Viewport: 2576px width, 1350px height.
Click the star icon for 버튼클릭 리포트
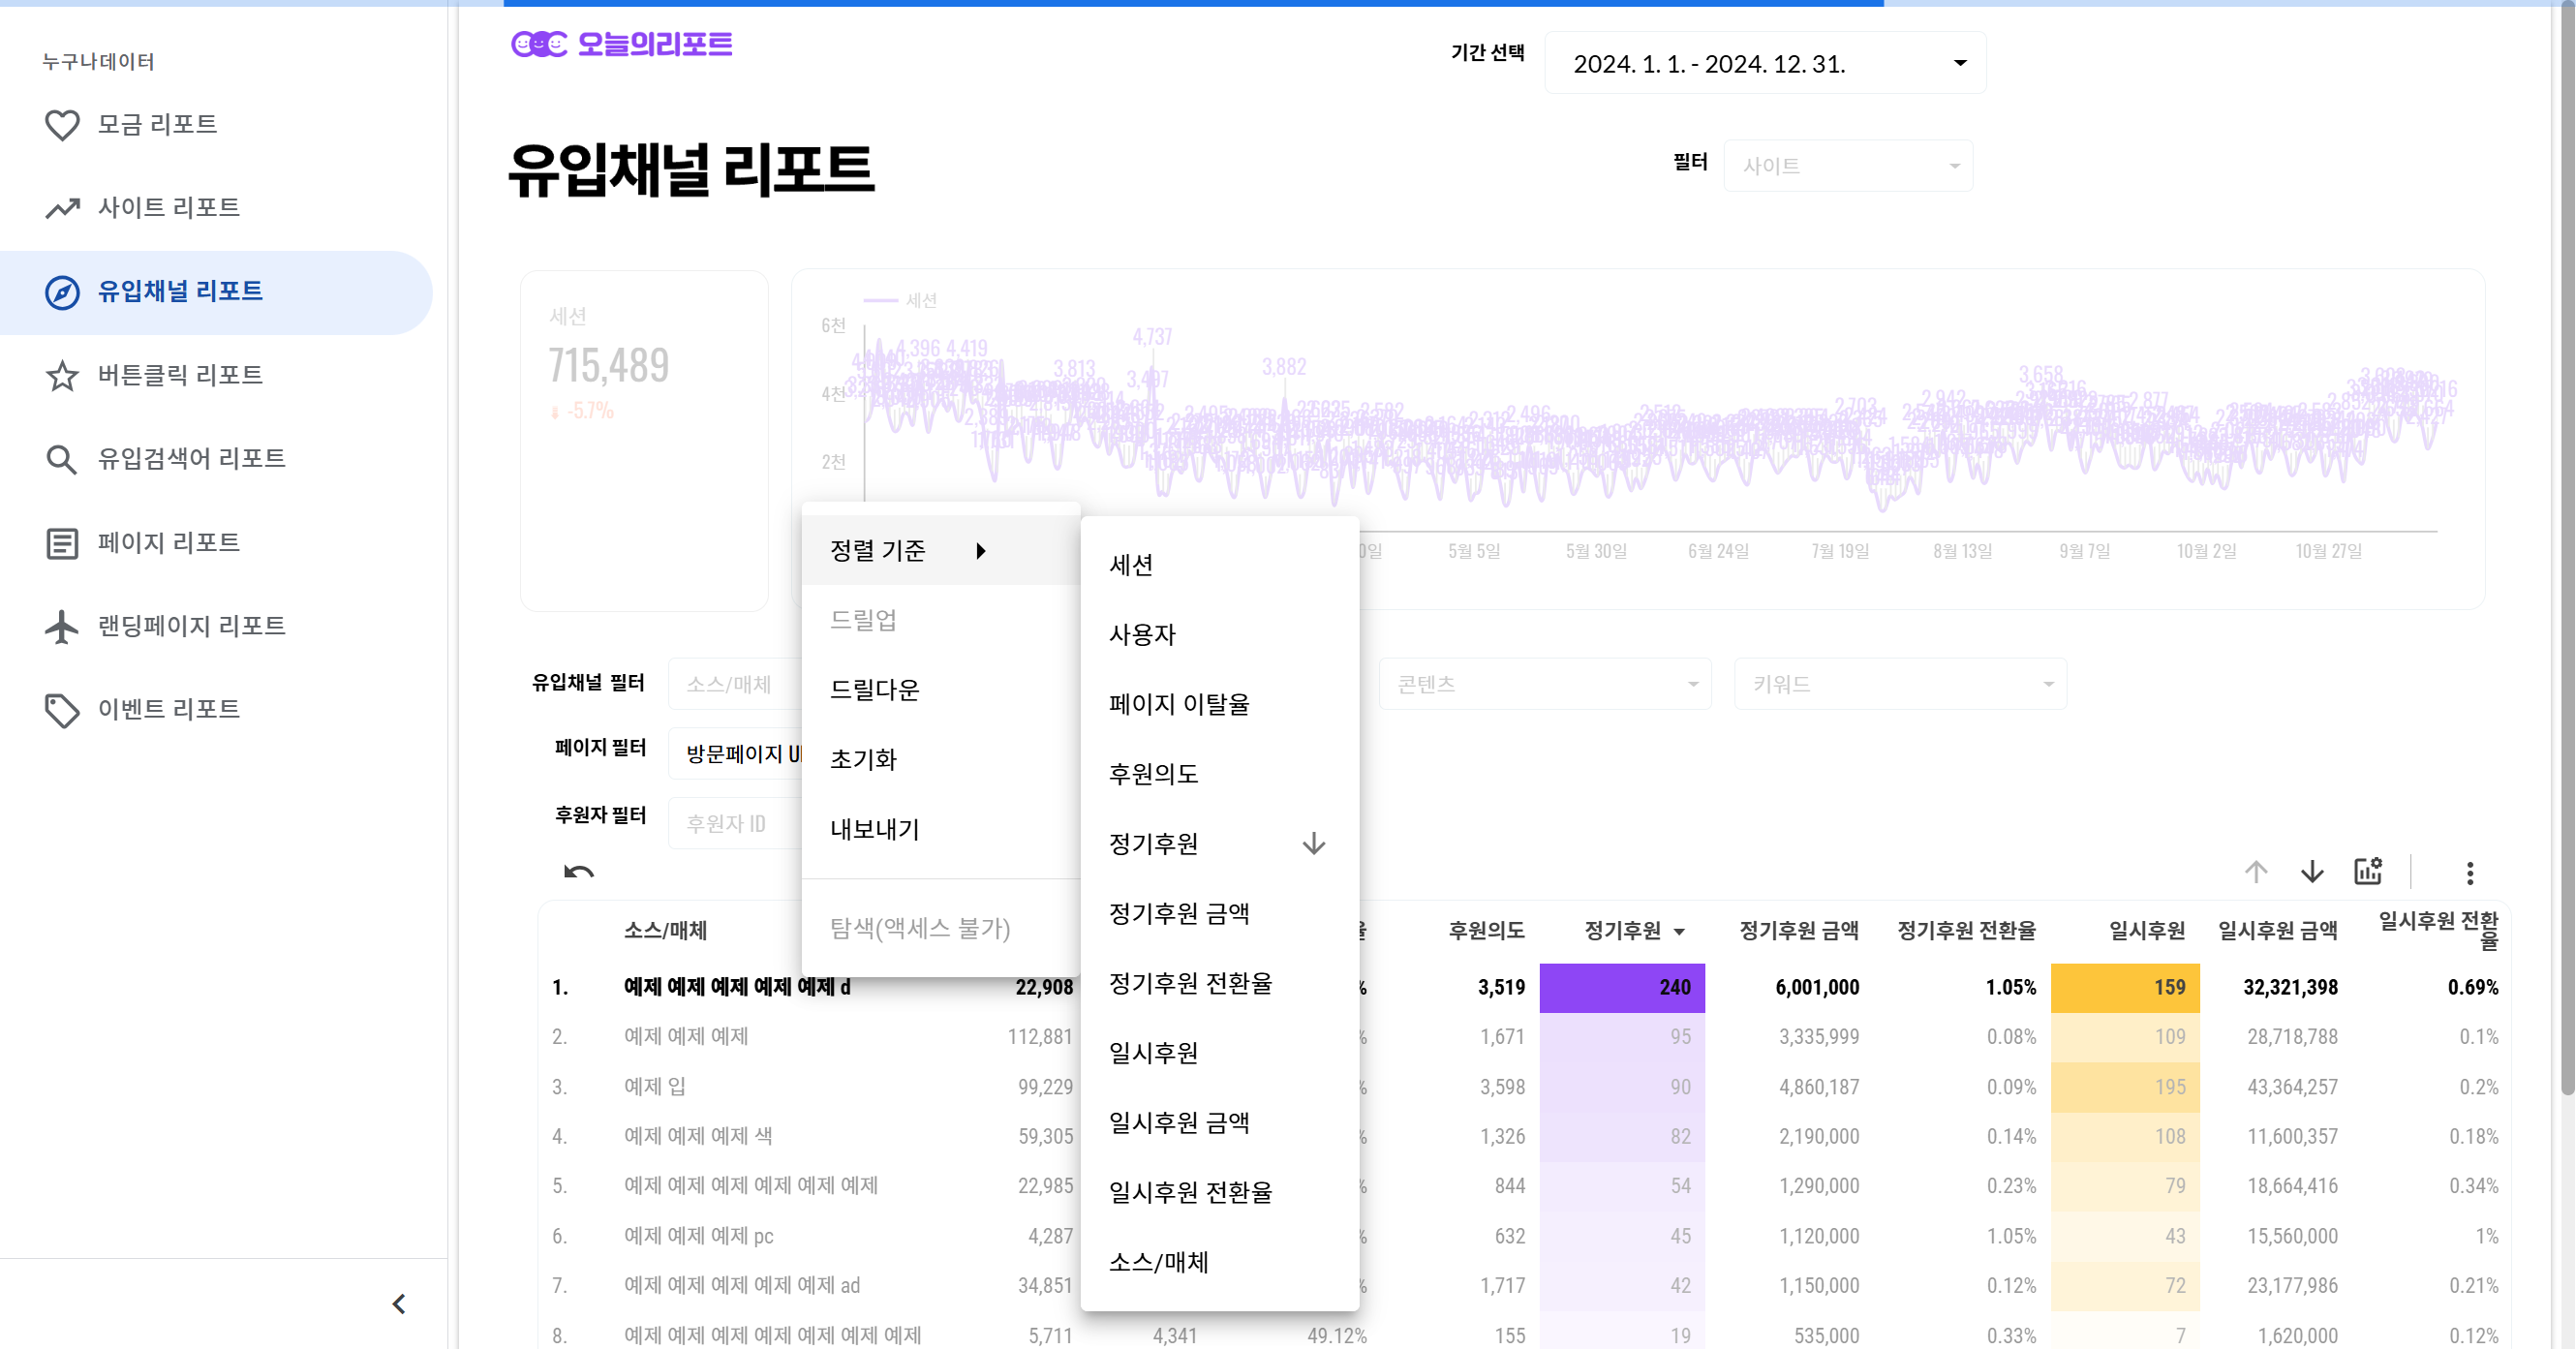[x=62, y=375]
